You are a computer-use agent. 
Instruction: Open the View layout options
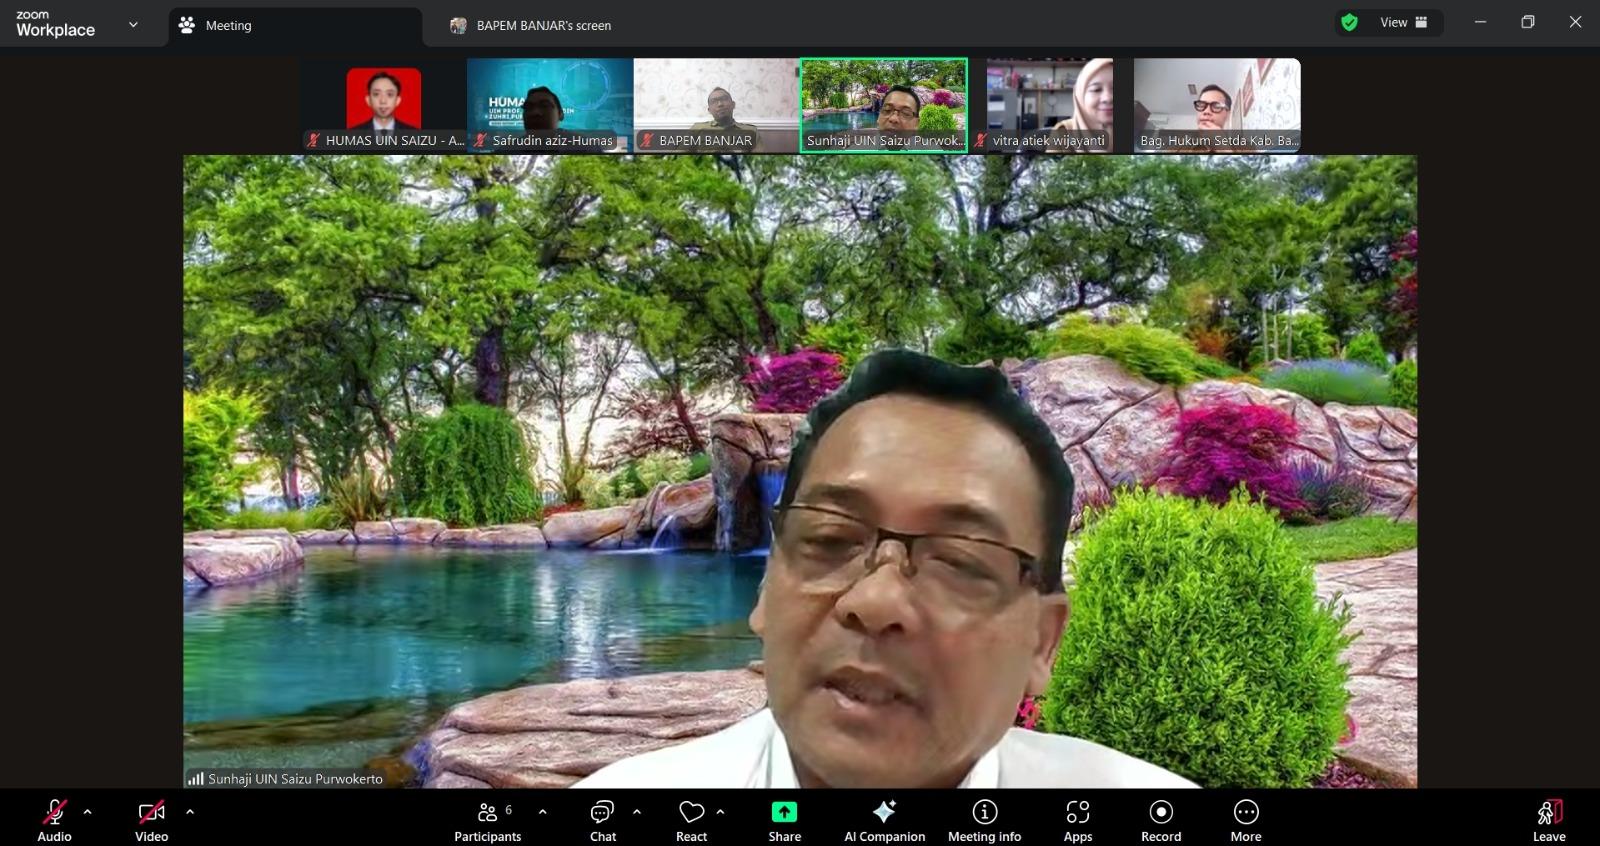click(1403, 23)
